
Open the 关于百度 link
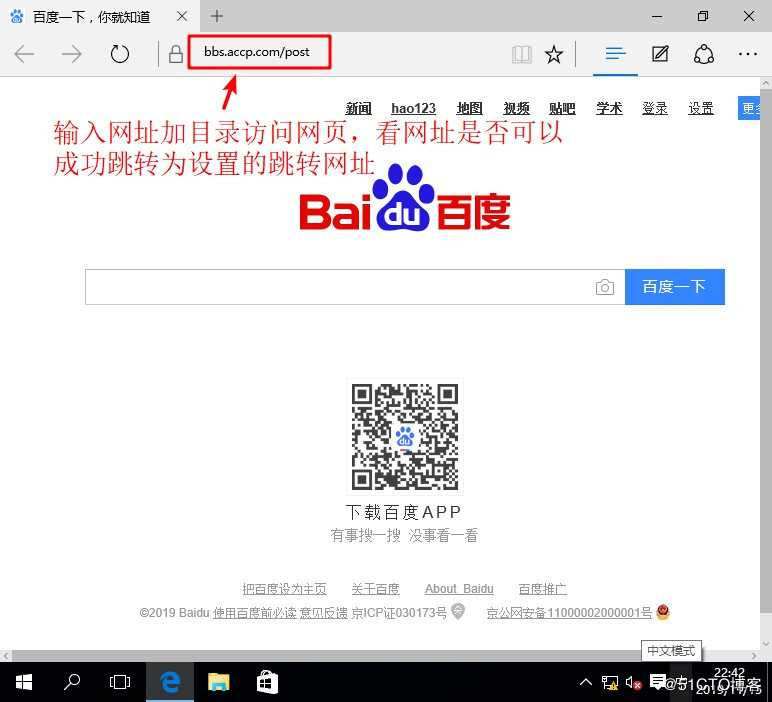click(x=376, y=589)
